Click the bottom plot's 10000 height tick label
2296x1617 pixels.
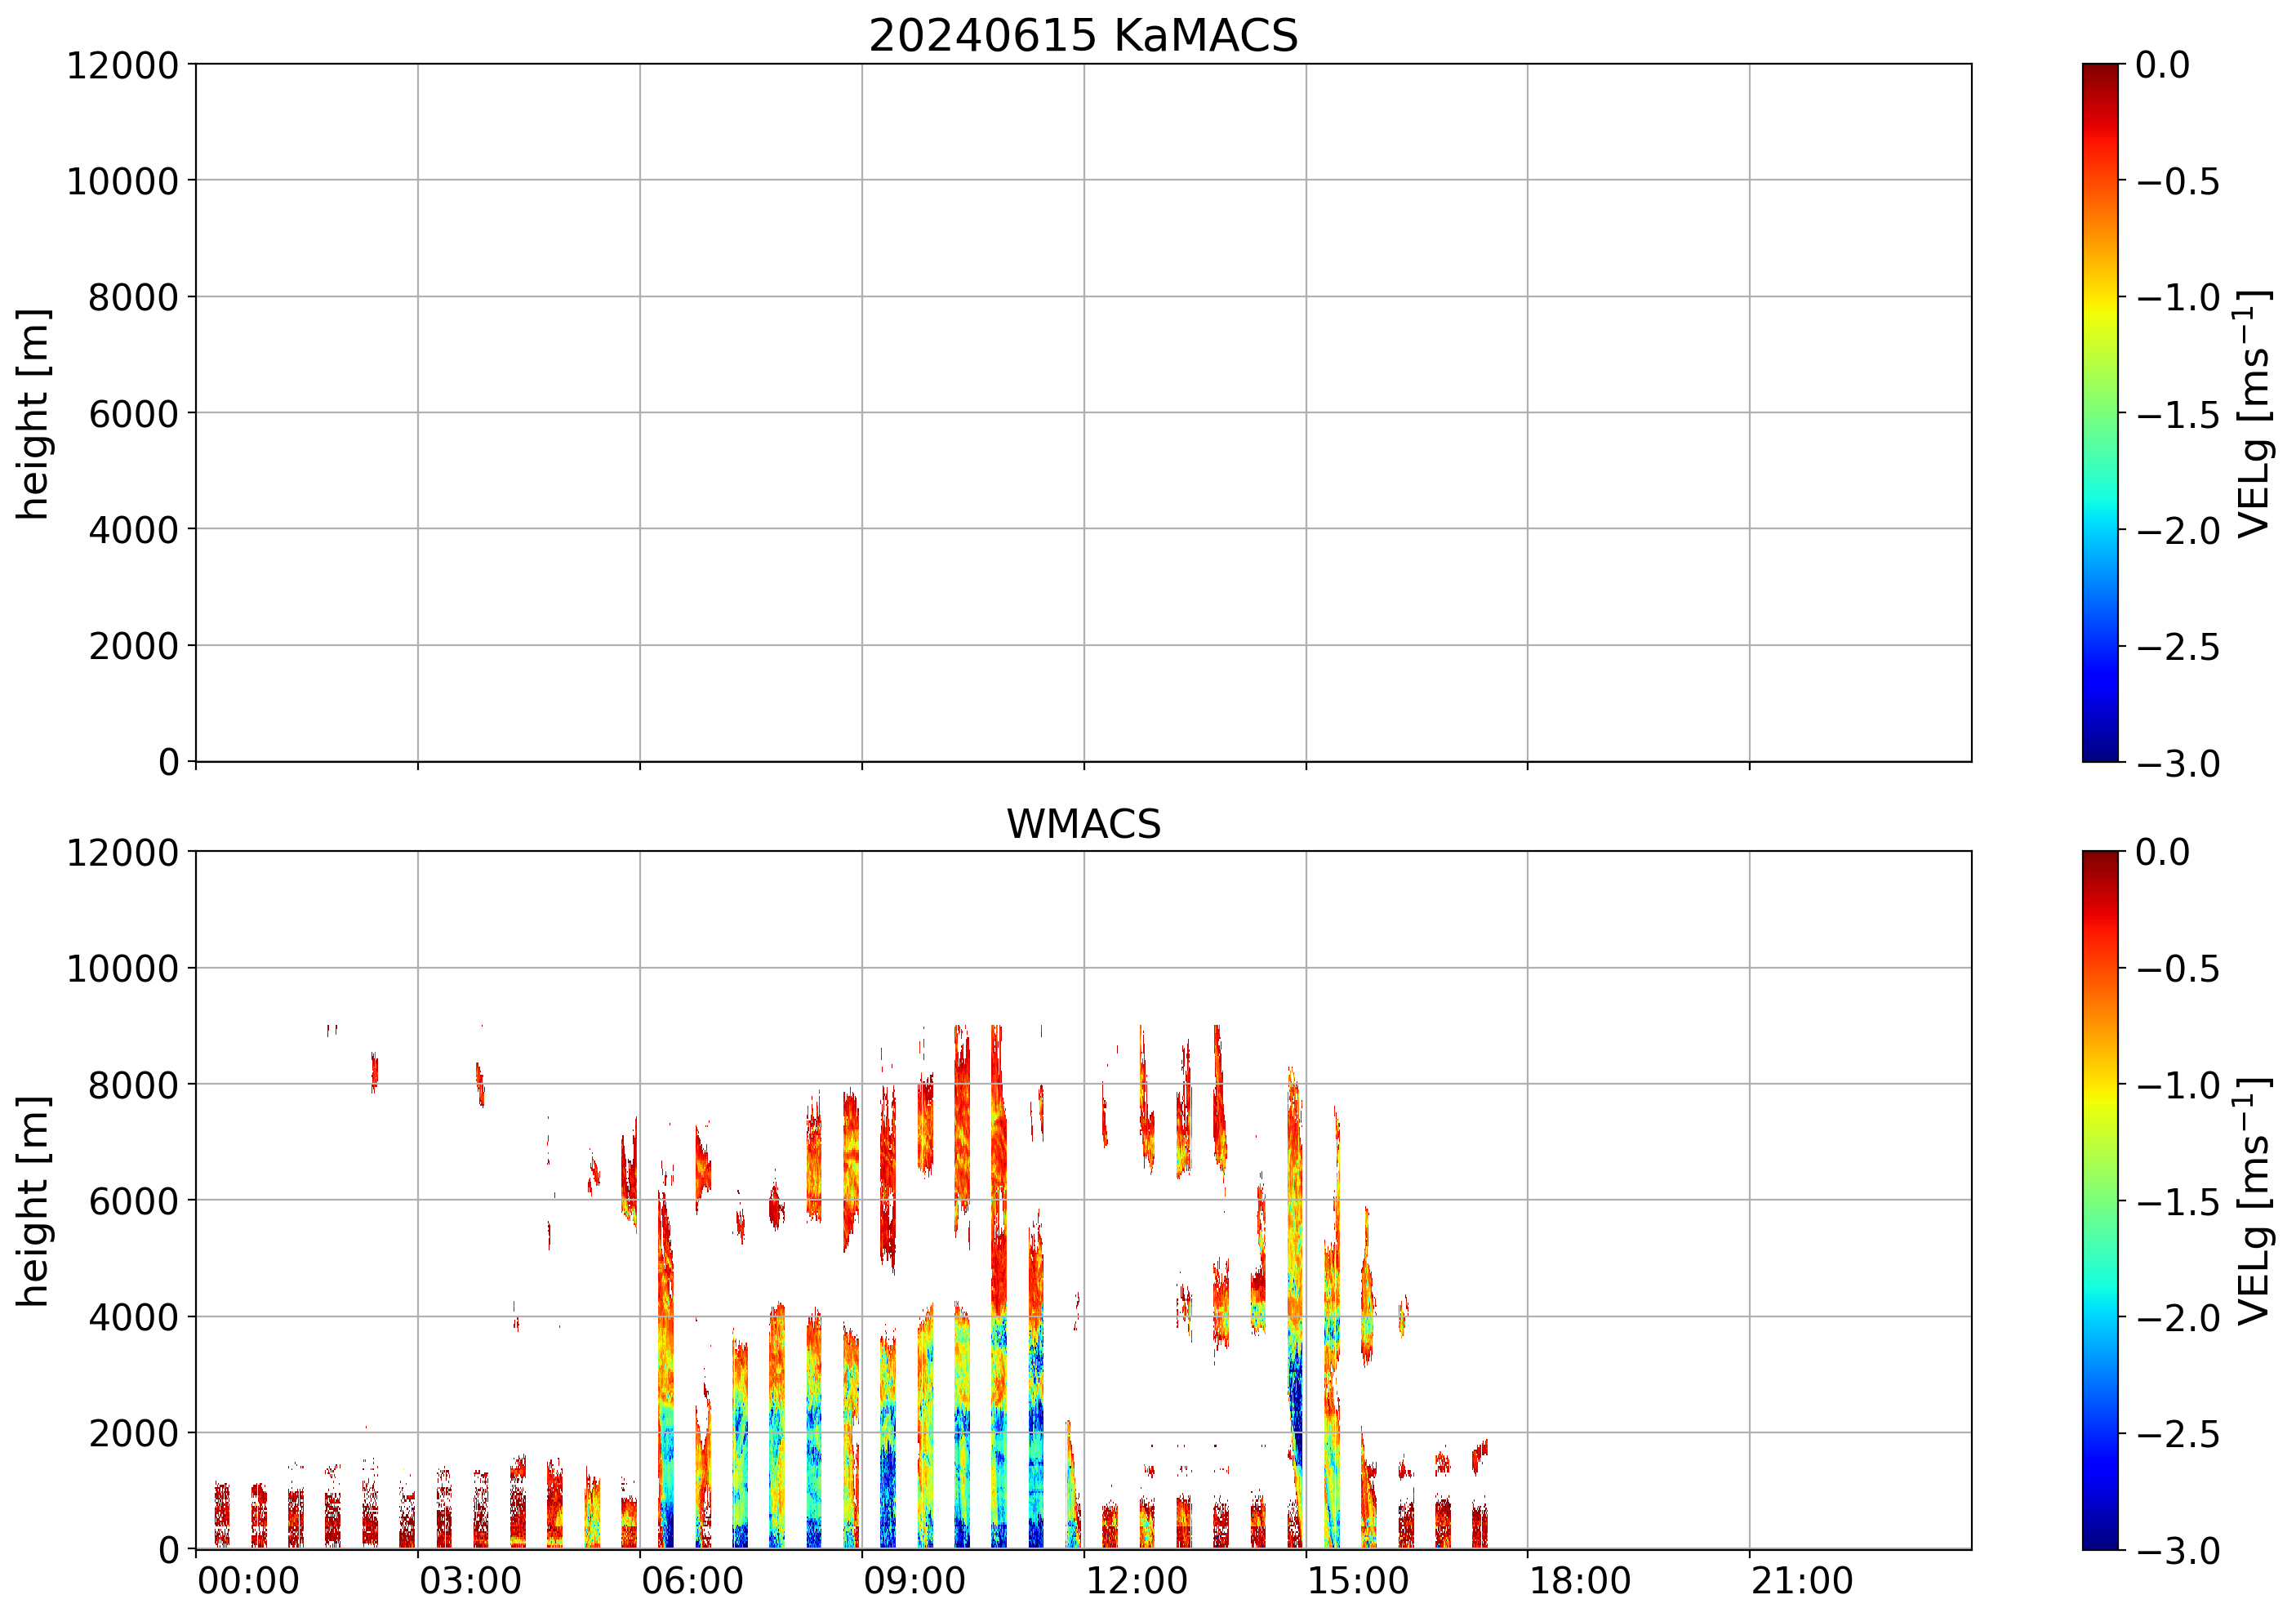pos(122,969)
